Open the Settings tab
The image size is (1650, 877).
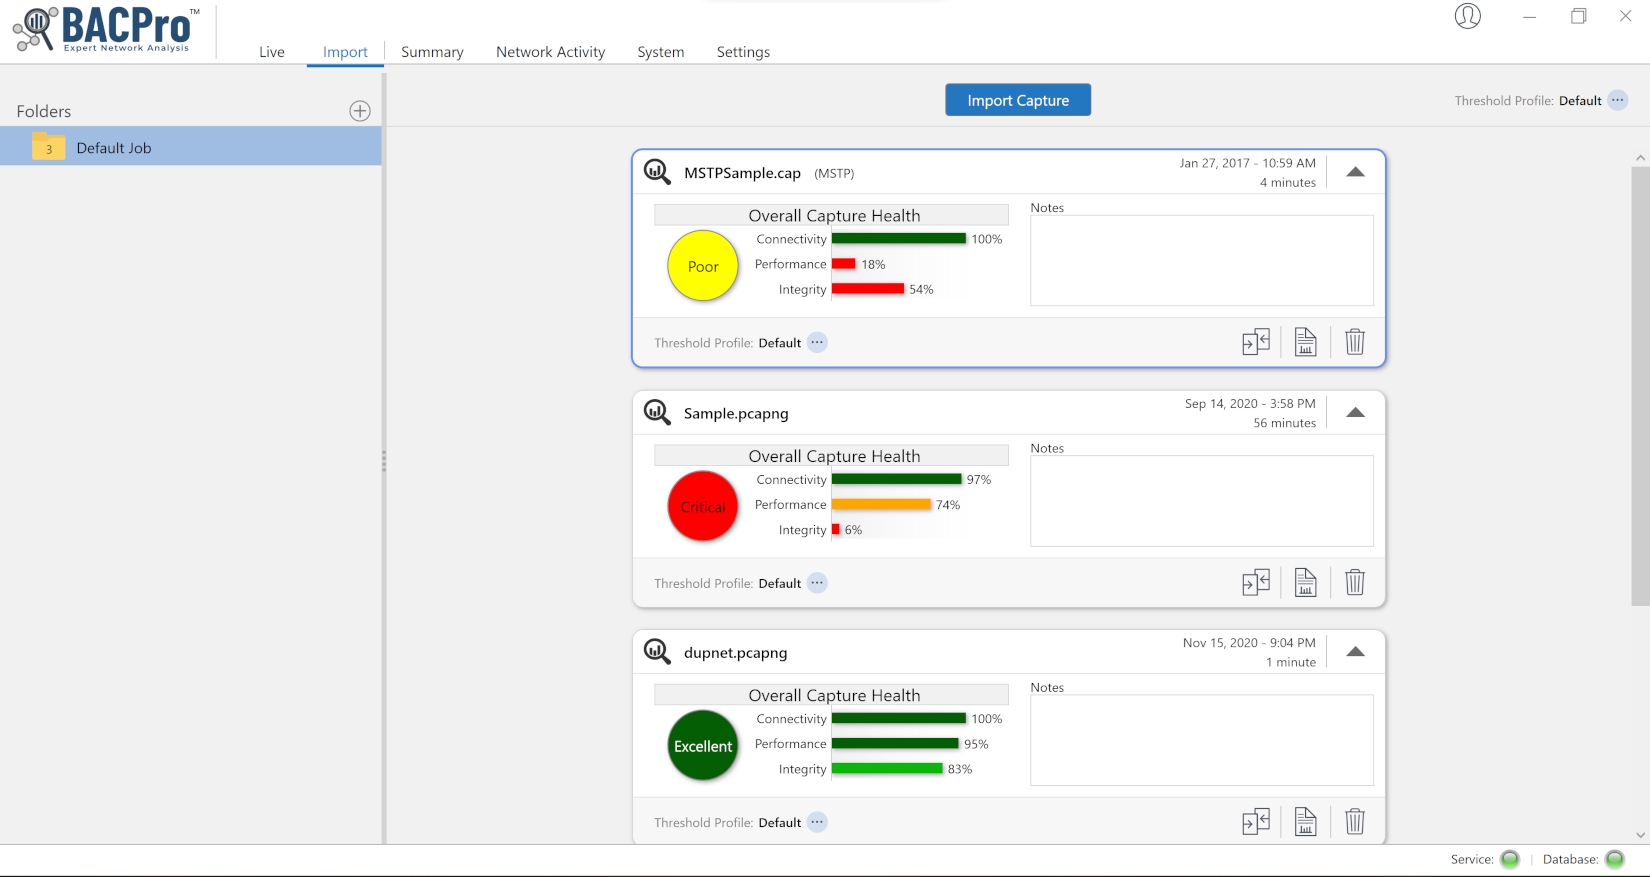[743, 52]
